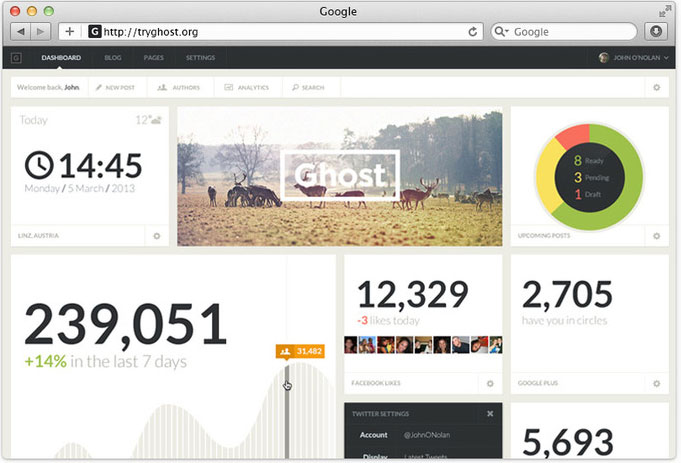Screen dimensions: 681x463
Task: Select the red Draft segment of the donut
Action: [573, 134]
